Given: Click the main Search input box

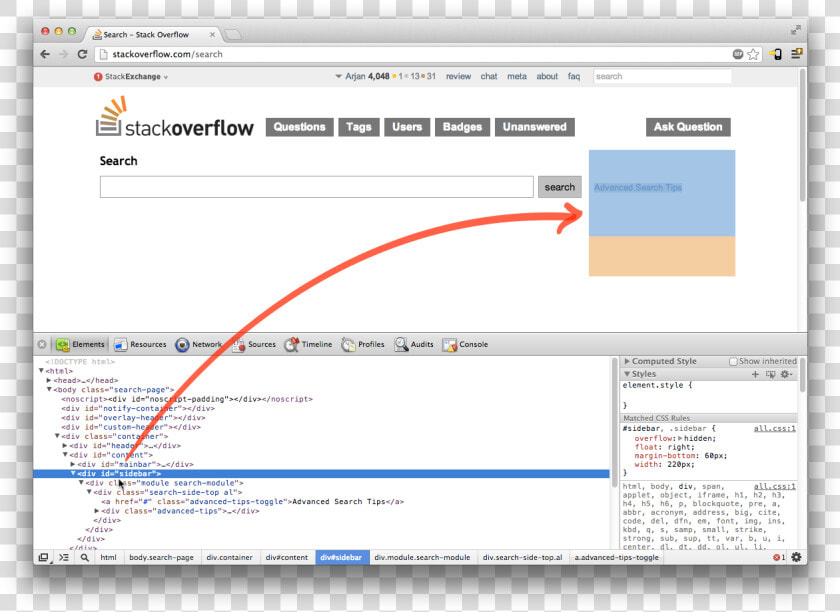Looking at the screenshot, I should 317,187.
